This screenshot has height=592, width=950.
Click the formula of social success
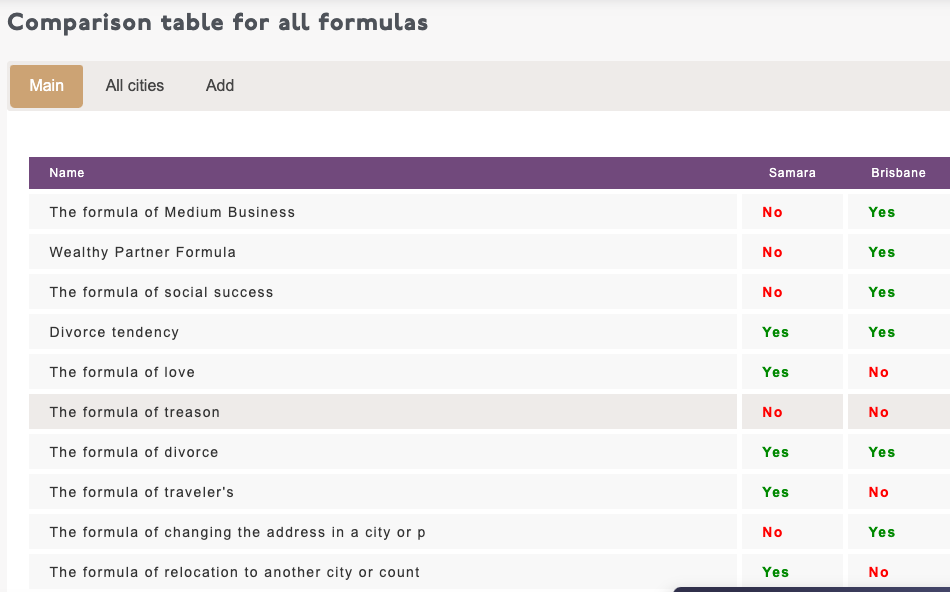[161, 292]
